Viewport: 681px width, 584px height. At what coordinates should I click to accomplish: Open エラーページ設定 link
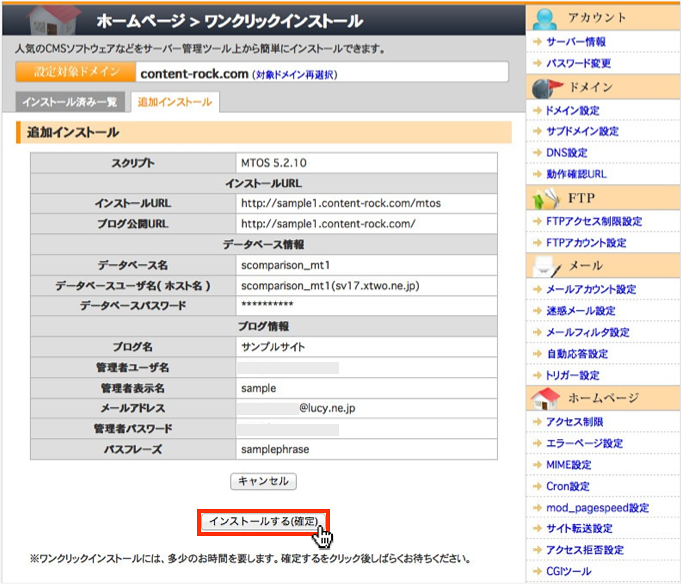(584, 443)
